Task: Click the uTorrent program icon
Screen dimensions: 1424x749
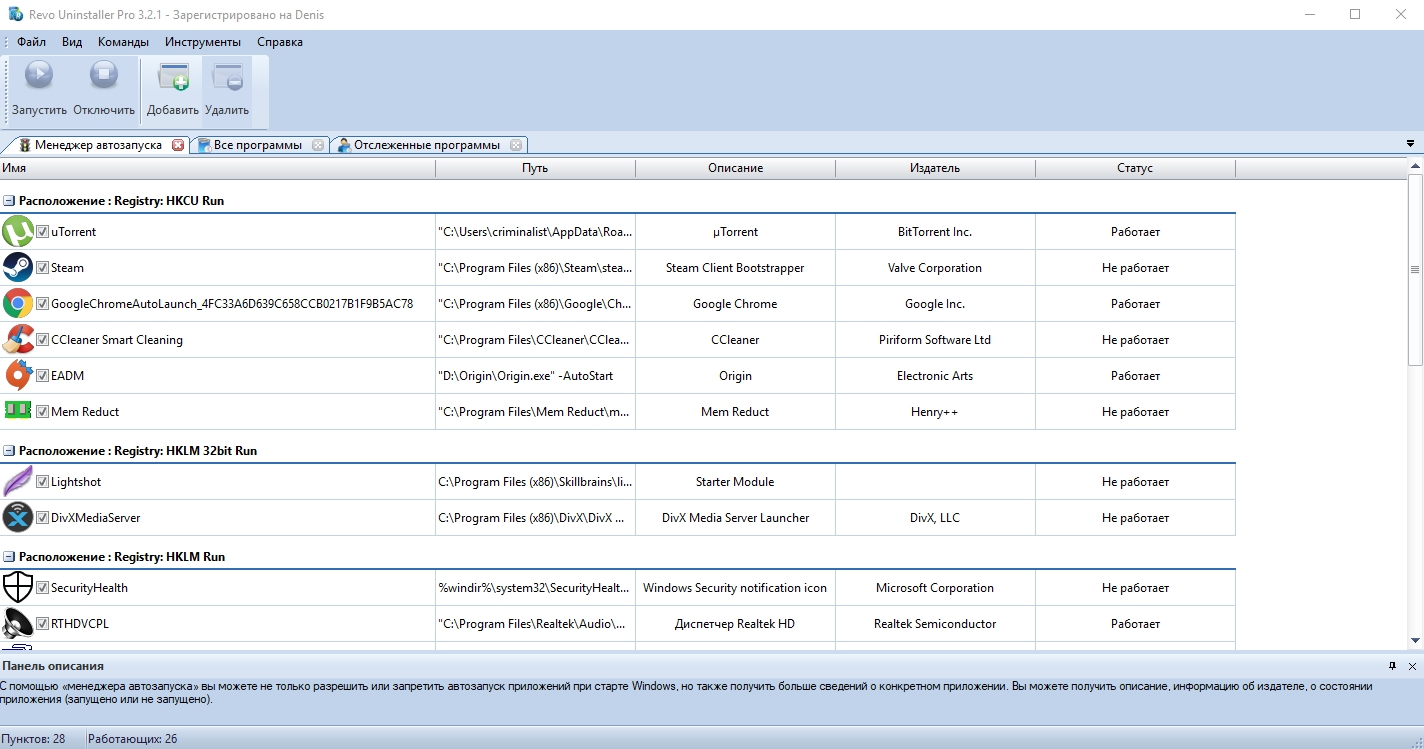Action: tap(18, 232)
